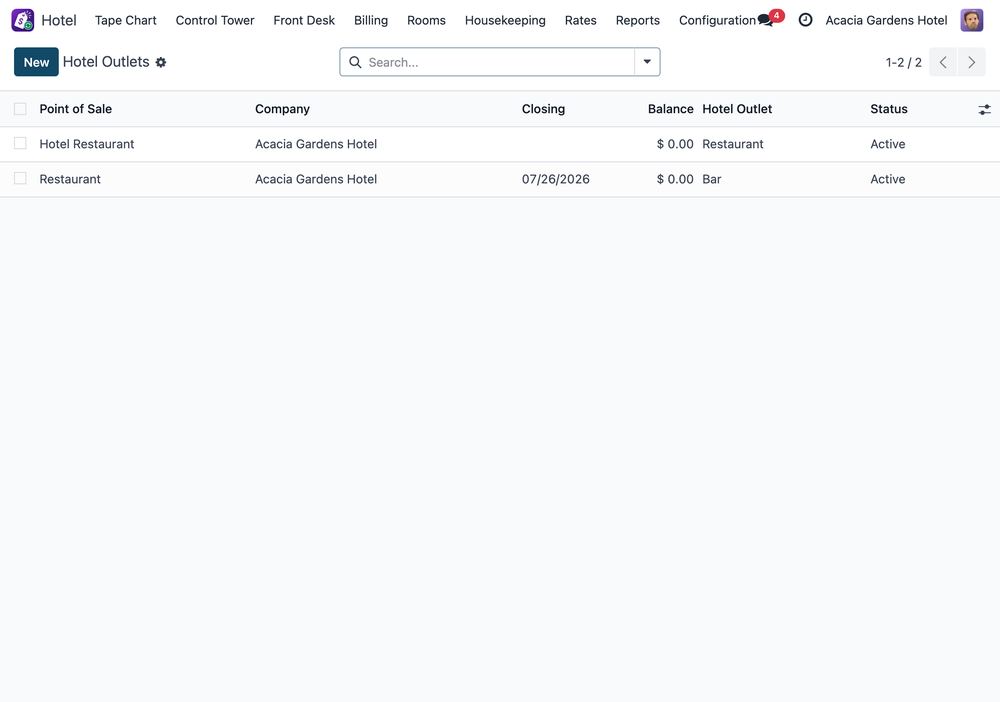Sort by Point of Sale column

(x=75, y=109)
